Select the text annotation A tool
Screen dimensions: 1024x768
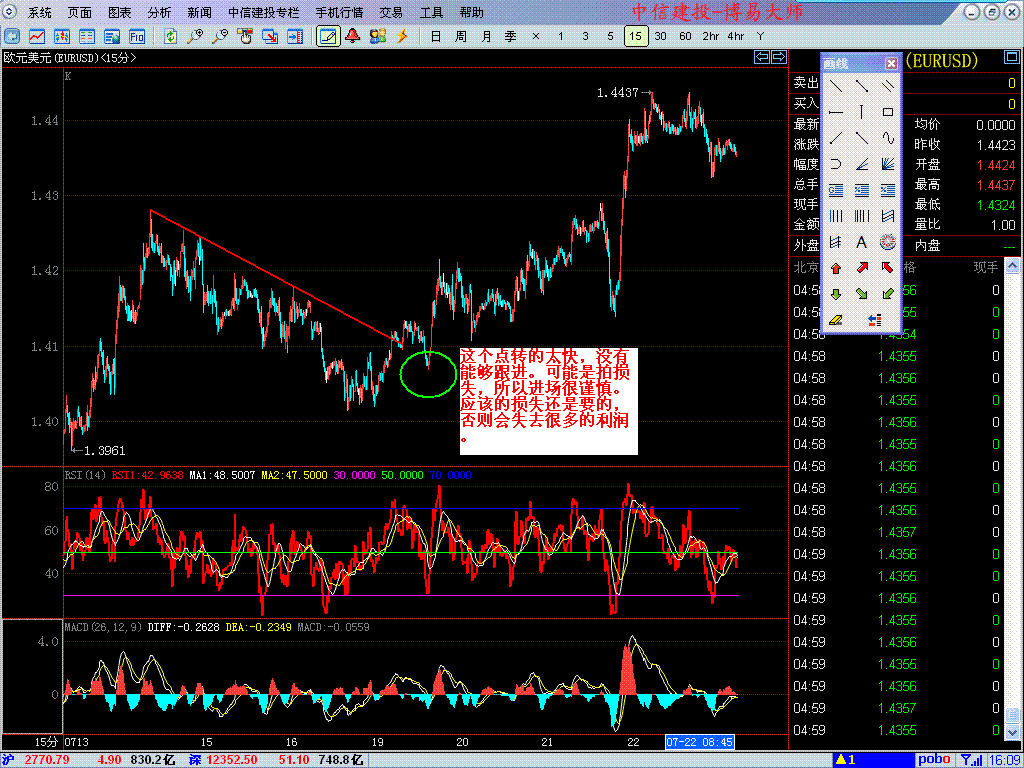pos(861,242)
